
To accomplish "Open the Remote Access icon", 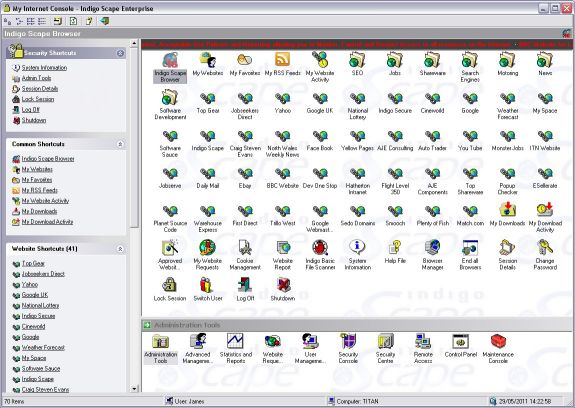I will [x=423, y=348].
